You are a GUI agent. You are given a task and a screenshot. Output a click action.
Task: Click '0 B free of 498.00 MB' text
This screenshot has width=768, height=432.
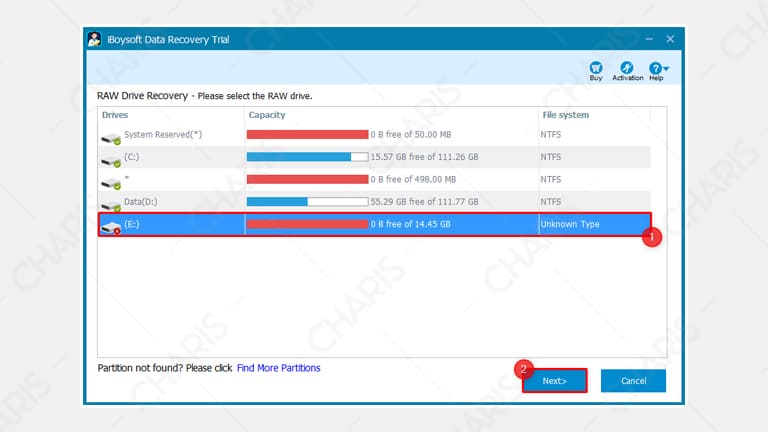[x=413, y=179]
